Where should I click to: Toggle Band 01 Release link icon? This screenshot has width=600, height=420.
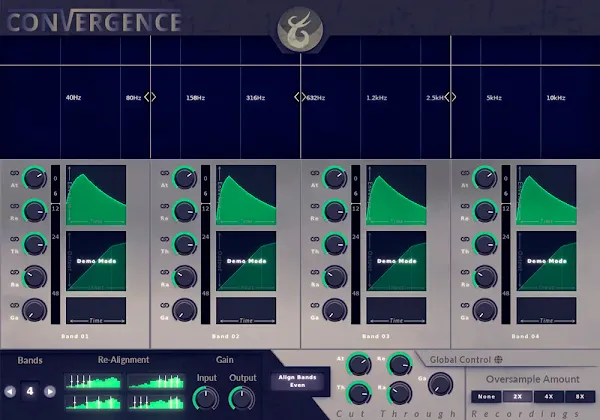click(x=15, y=206)
